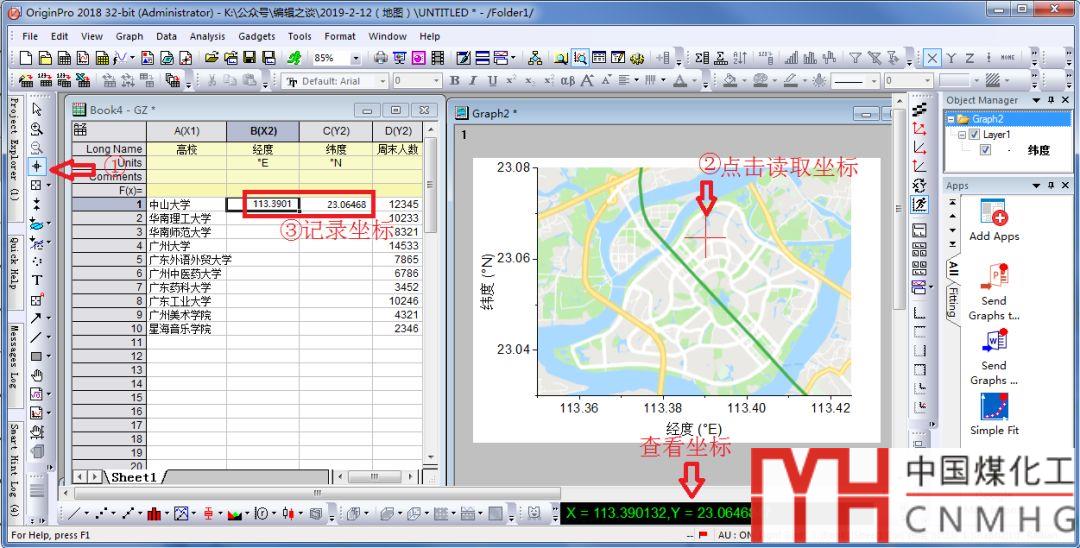Image resolution: width=1080 pixels, height=548 pixels.
Task: Click the Print icon in toolbar
Action: (x=381, y=58)
